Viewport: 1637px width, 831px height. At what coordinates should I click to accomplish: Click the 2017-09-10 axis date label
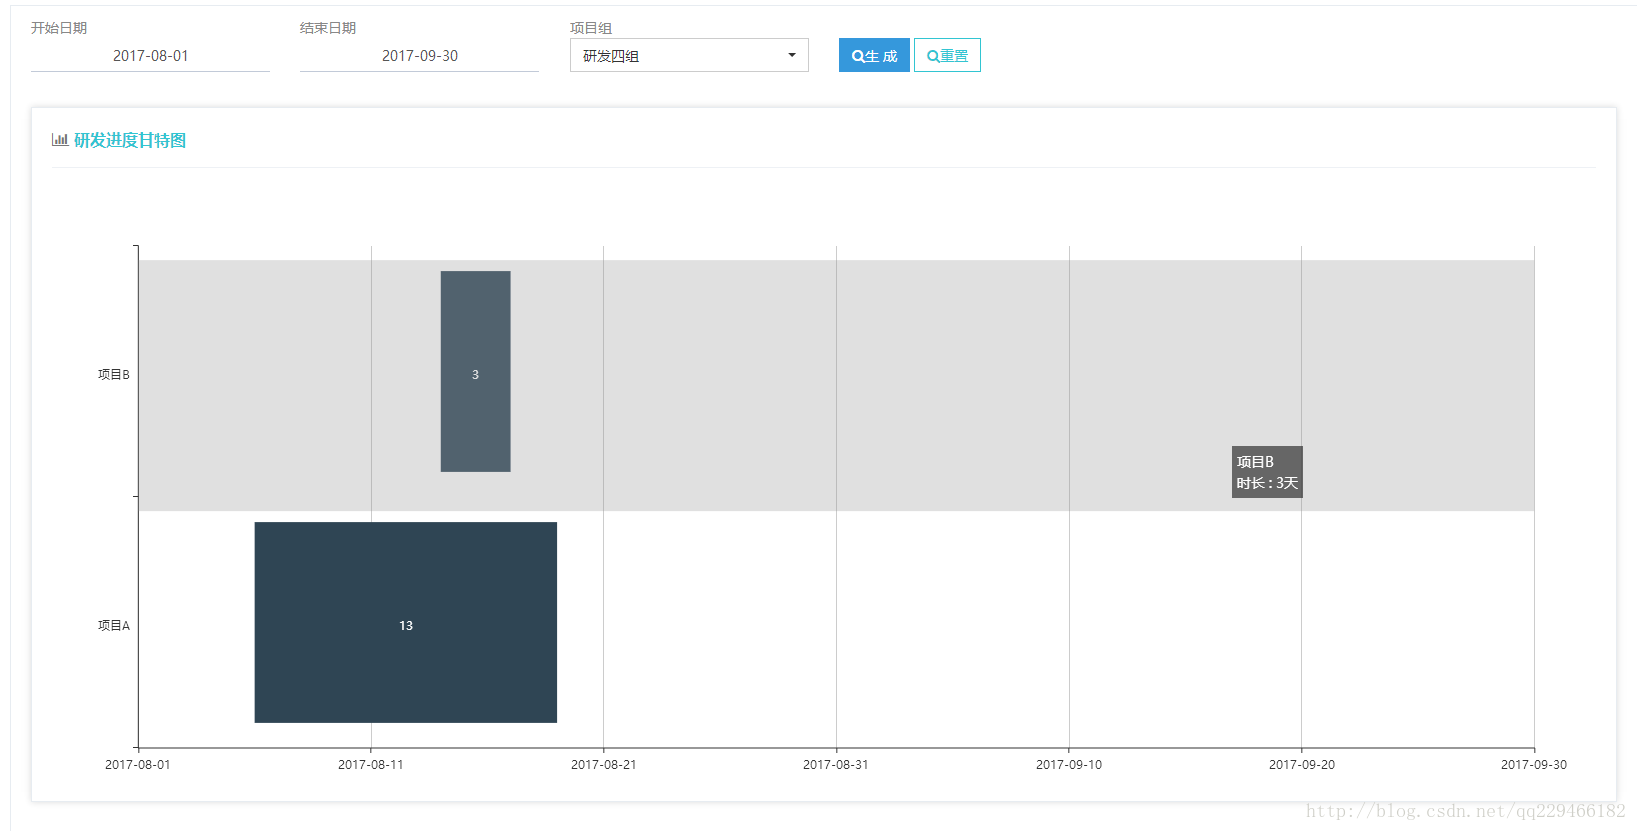coord(1069,764)
